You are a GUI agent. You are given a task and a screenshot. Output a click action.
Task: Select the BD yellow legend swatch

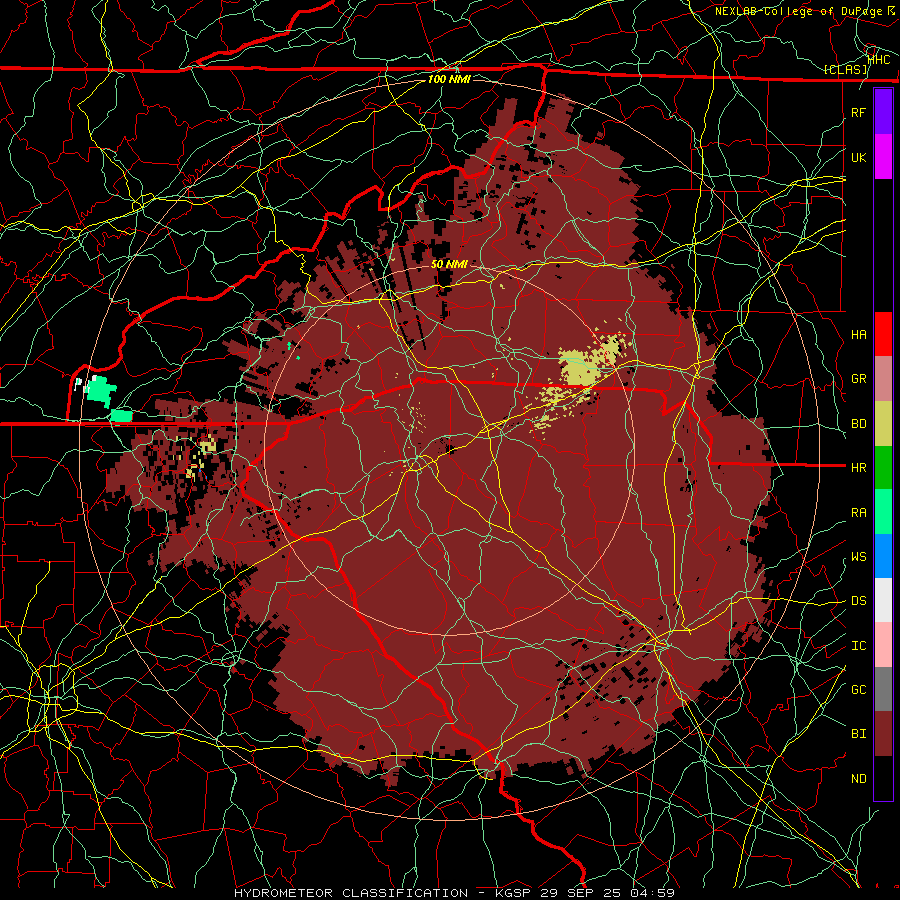tap(883, 424)
